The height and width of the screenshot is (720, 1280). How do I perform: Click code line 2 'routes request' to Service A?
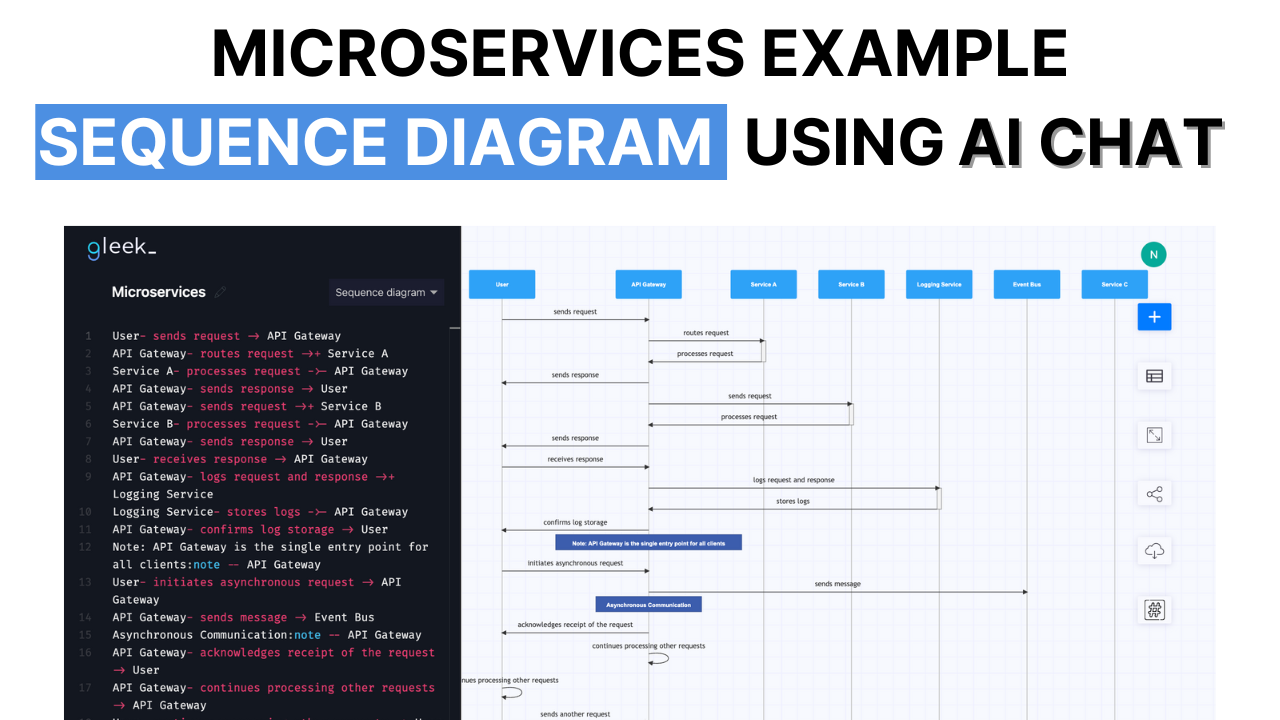(250, 353)
